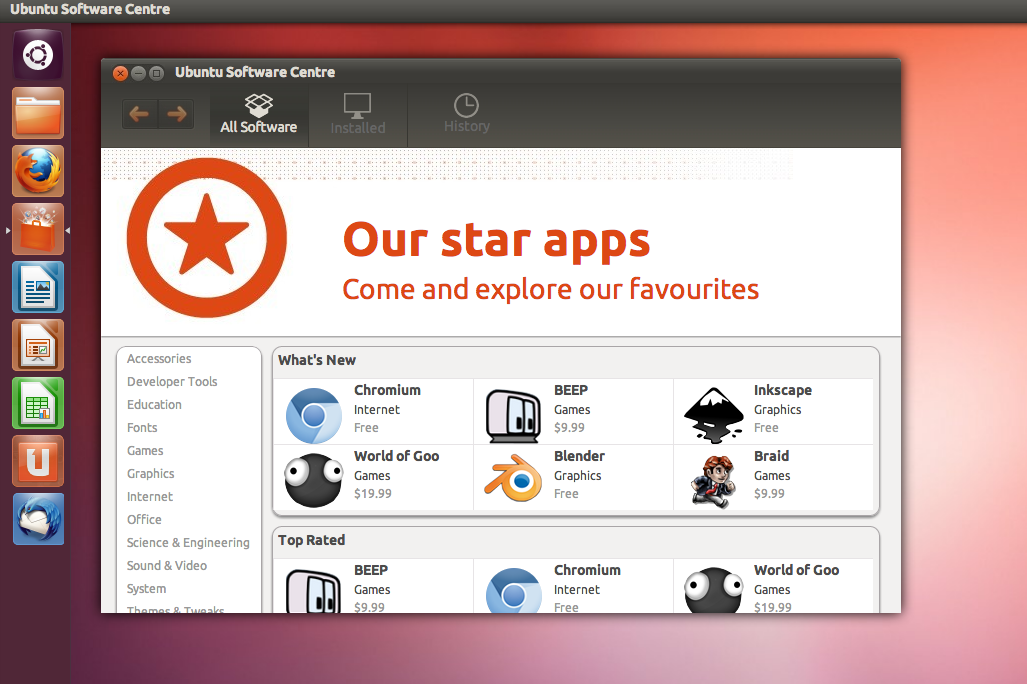The height and width of the screenshot is (684, 1027).
Task: Click the Inkscape app icon
Action: 713,415
